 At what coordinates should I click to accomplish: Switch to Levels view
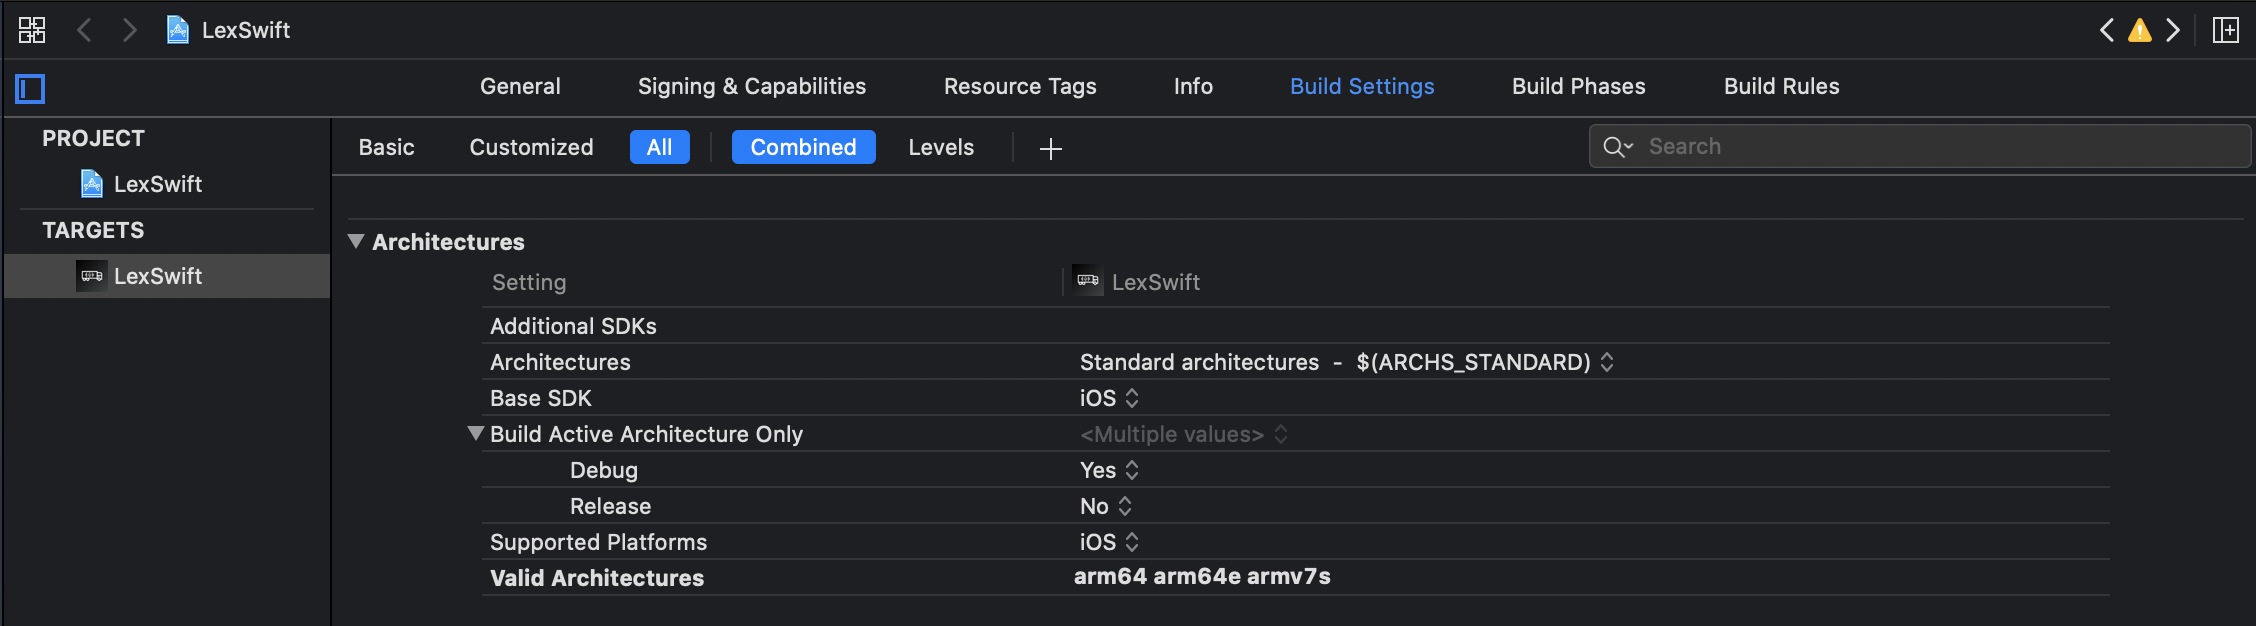pos(941,147)
